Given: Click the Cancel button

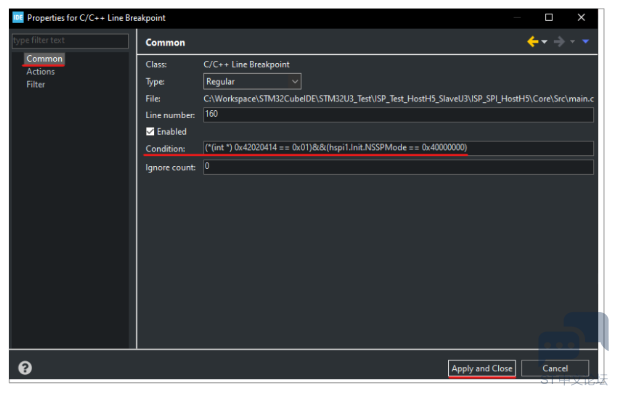Looking at the screenshot, I should (555, 369).
